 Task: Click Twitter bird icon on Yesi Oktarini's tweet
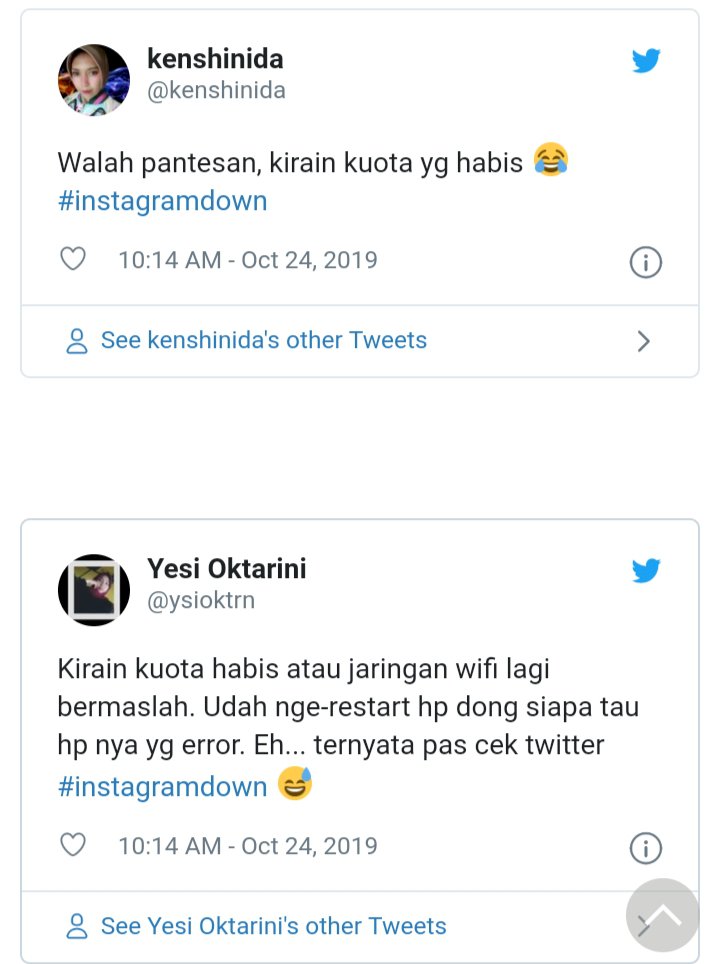[x=646, y=571]
